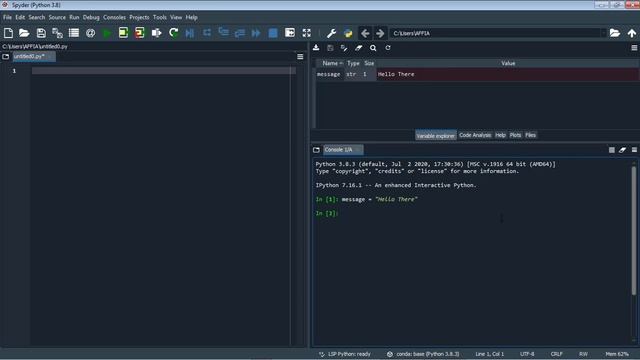Open the Search menu
Image resolution: width=640 pixels, height=360 pixels.
37,18
